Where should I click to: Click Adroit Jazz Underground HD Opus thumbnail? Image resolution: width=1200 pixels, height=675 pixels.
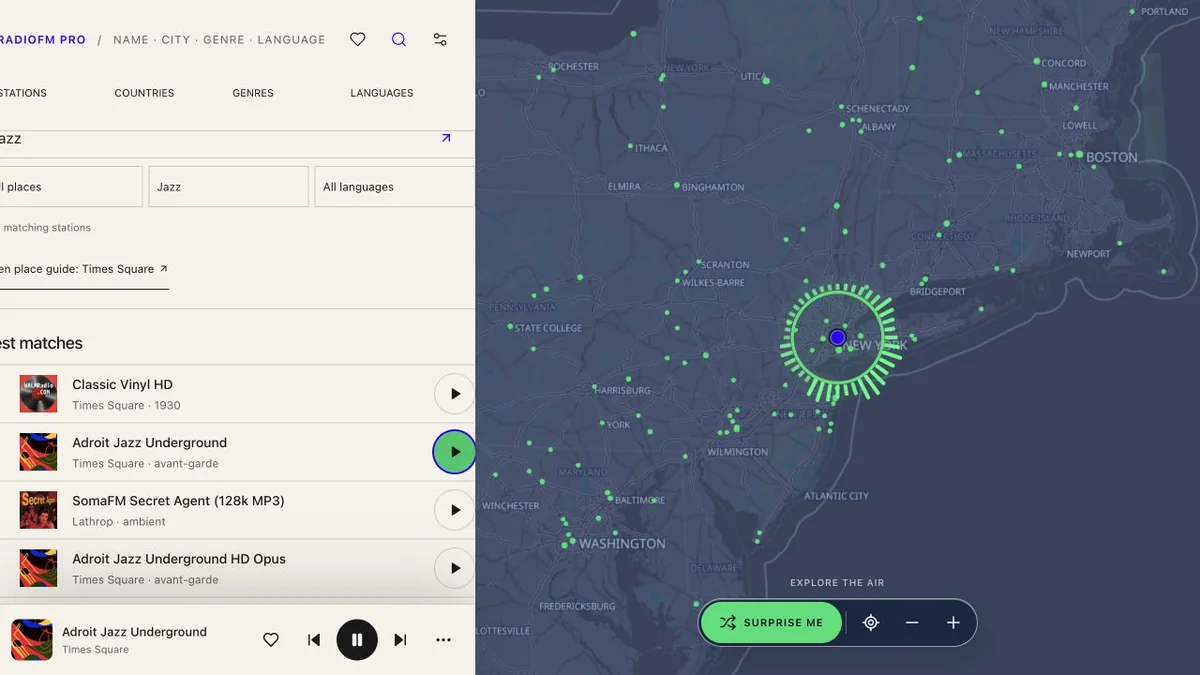coord(38,568)
